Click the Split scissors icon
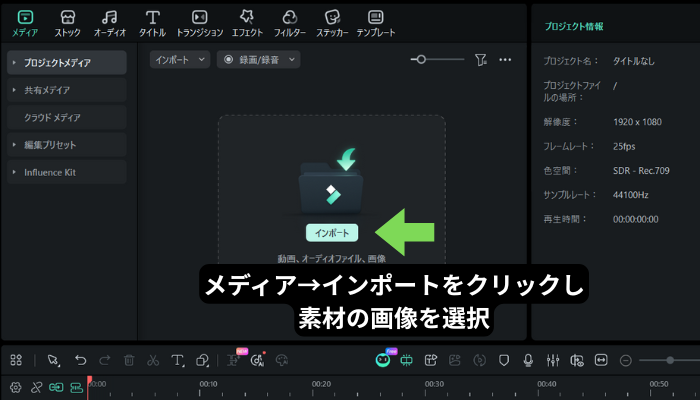Image resolution: width=700 pixels, height=400 pixels. 153,360
